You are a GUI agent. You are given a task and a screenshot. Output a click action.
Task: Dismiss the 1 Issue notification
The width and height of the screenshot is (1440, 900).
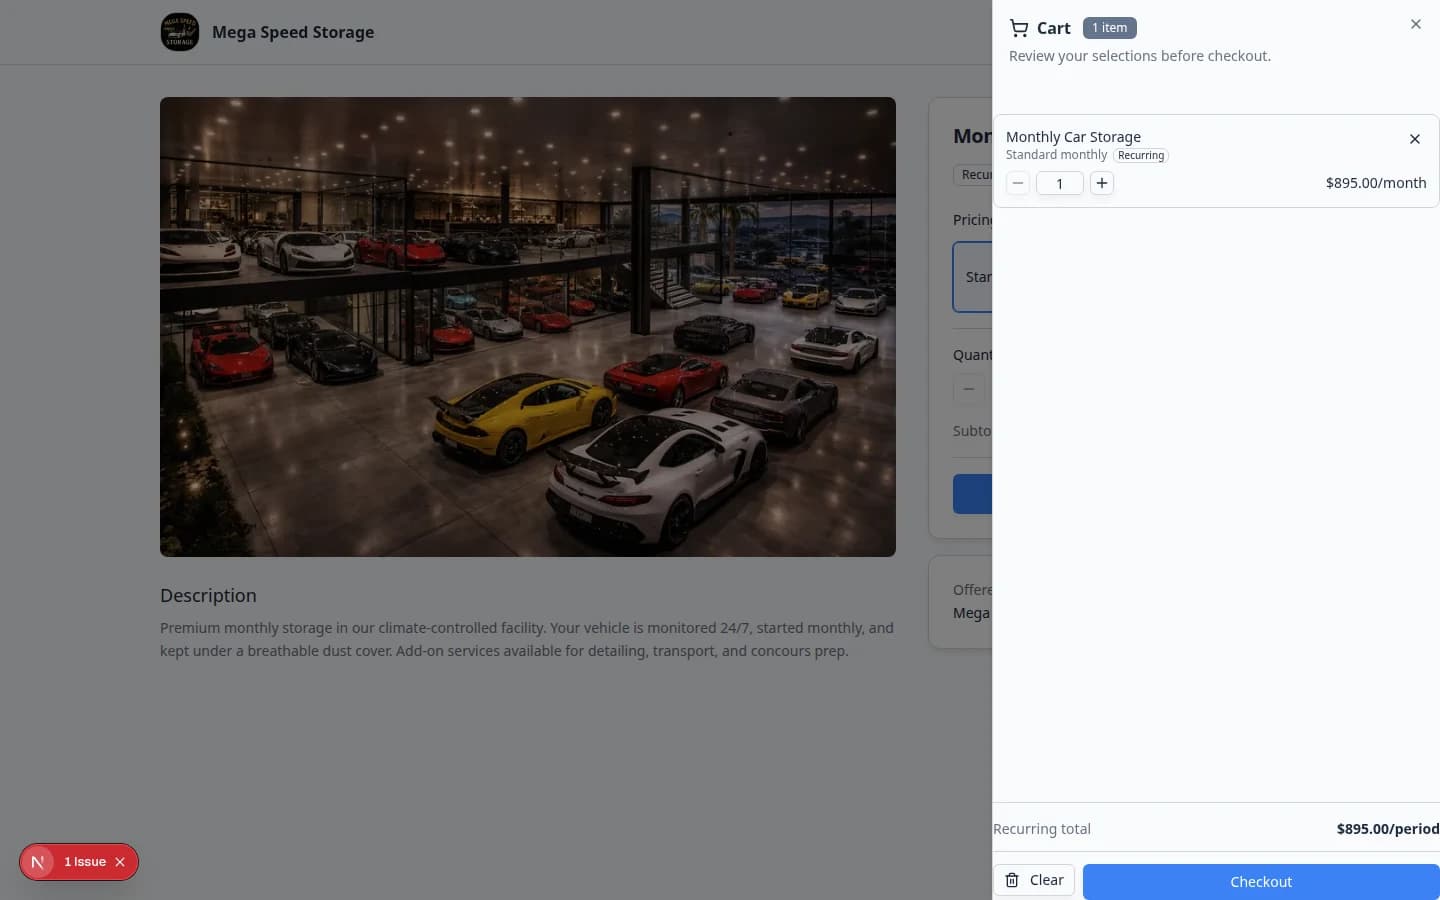(120, 862)
